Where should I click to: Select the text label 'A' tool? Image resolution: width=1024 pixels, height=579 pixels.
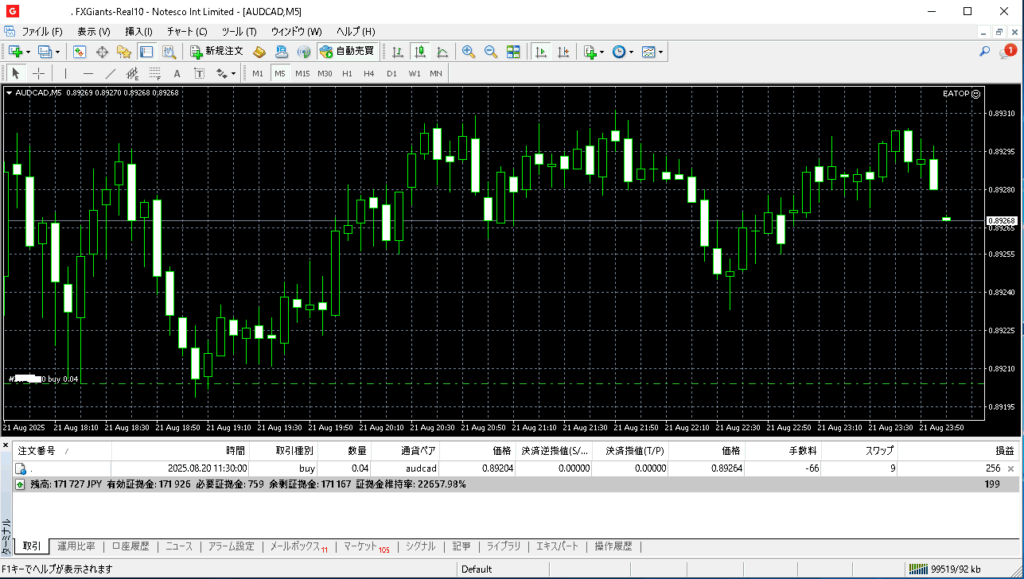click(x=177, y=73)
